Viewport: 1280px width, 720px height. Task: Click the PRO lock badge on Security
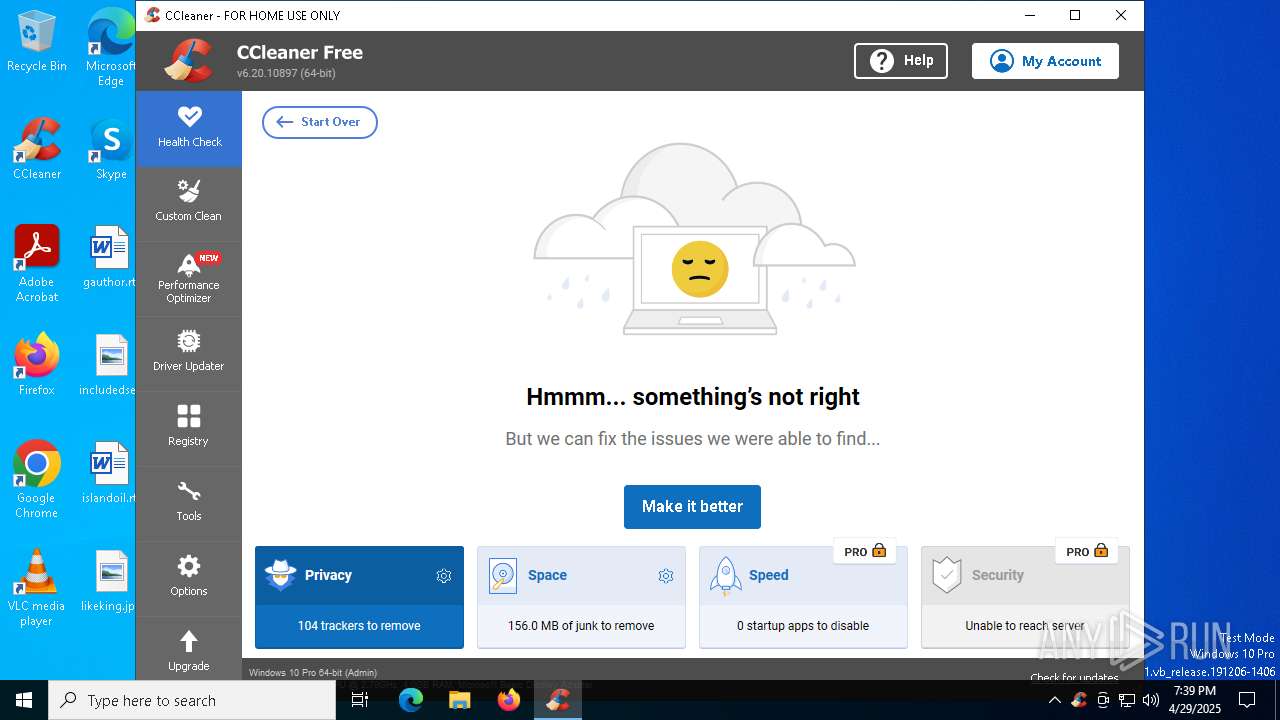1087,551
